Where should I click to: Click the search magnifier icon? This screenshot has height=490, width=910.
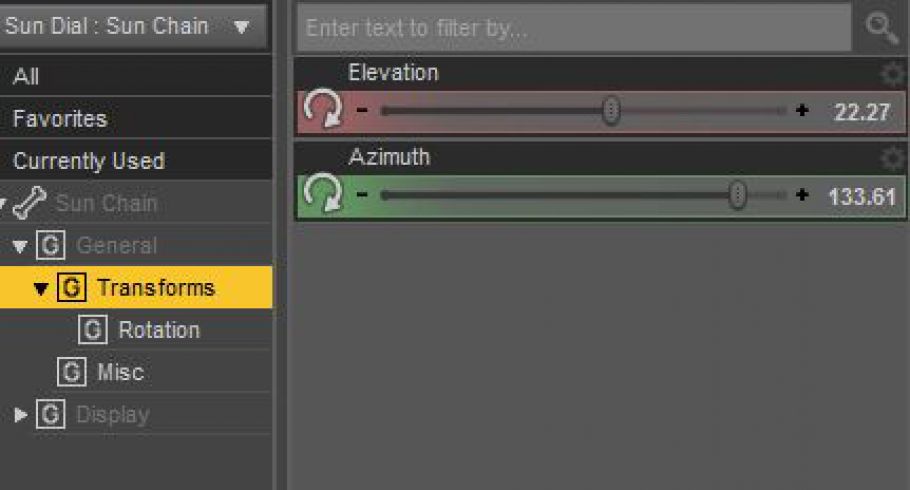pyautogui.click(x=880, y=29)
